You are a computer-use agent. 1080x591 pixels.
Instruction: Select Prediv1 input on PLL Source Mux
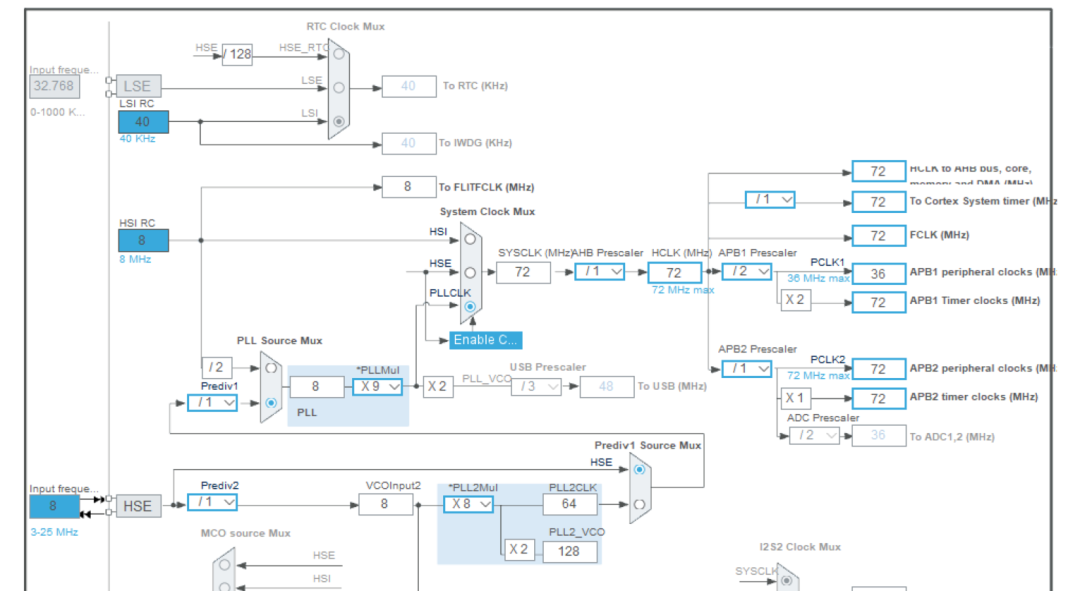tap(271, 403)
